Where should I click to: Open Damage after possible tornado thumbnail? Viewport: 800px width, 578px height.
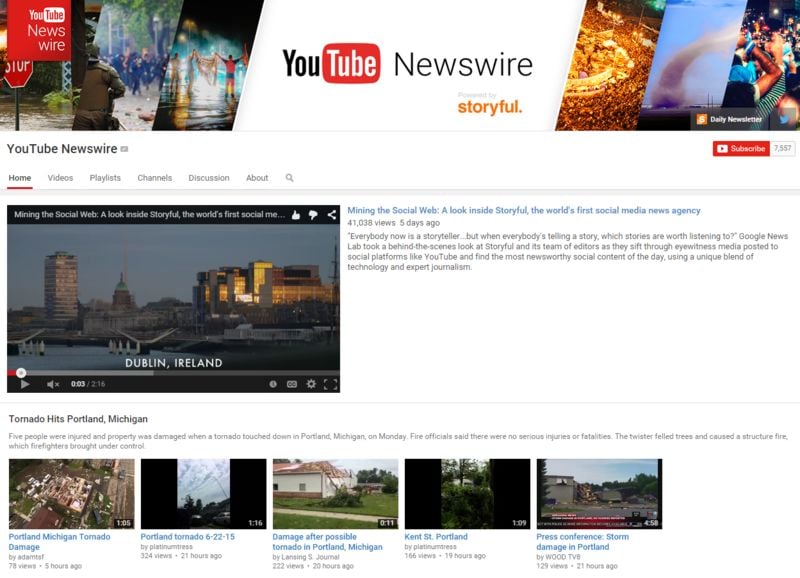tap(336, 494)
